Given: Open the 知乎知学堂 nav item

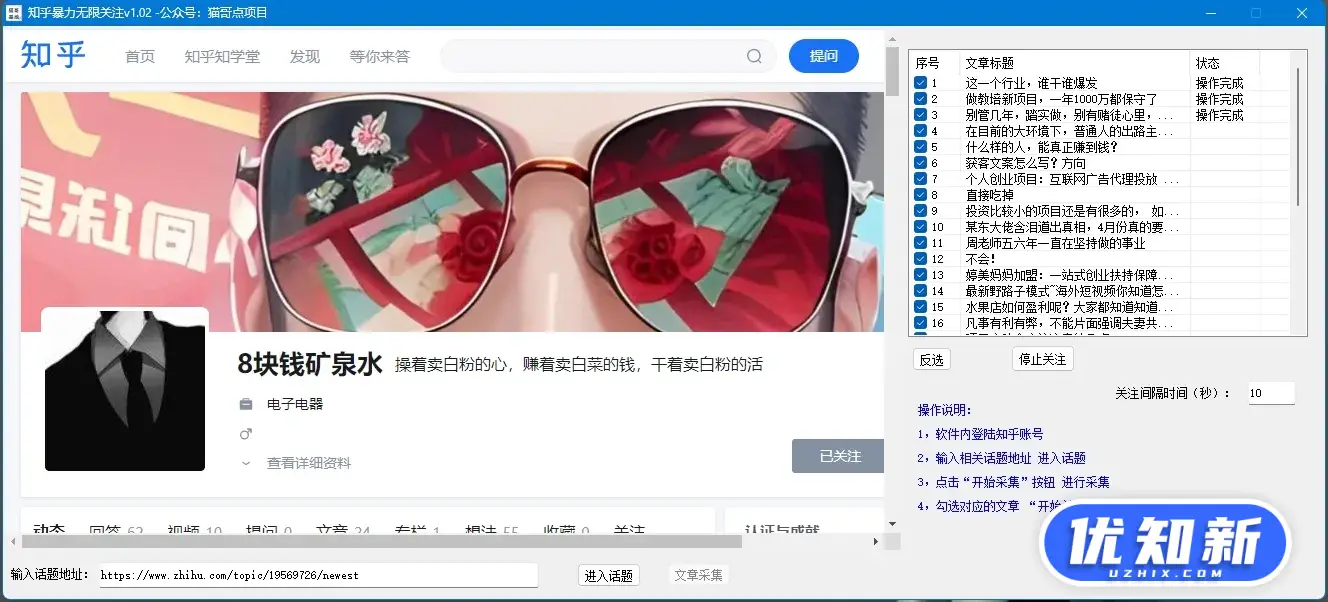Looking at the screenshot, I should [222, 56].
